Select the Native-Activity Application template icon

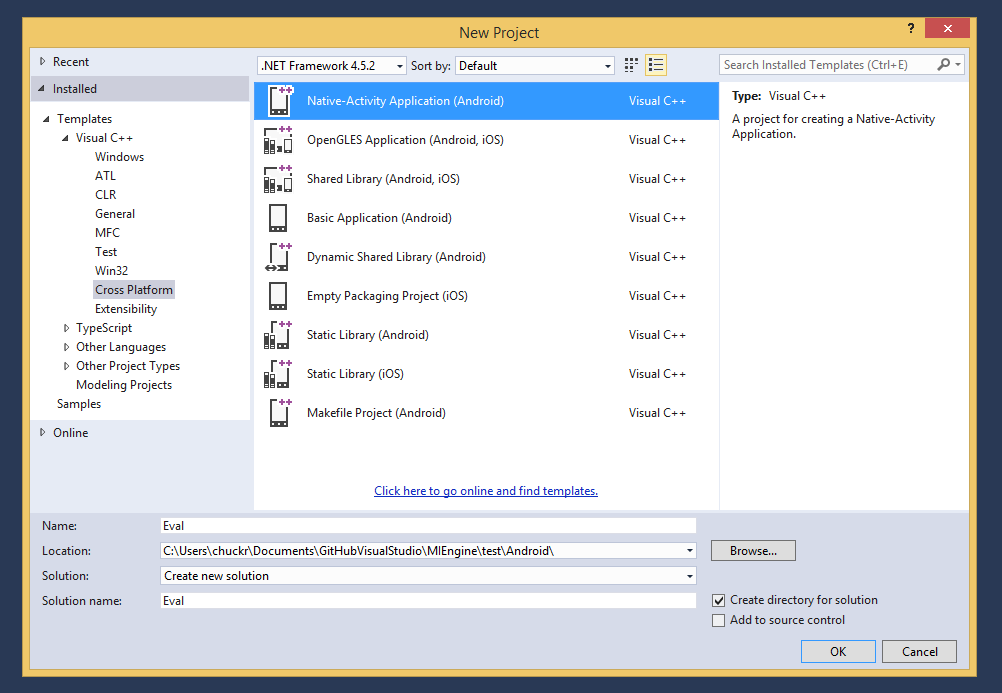tap(278, 101)
